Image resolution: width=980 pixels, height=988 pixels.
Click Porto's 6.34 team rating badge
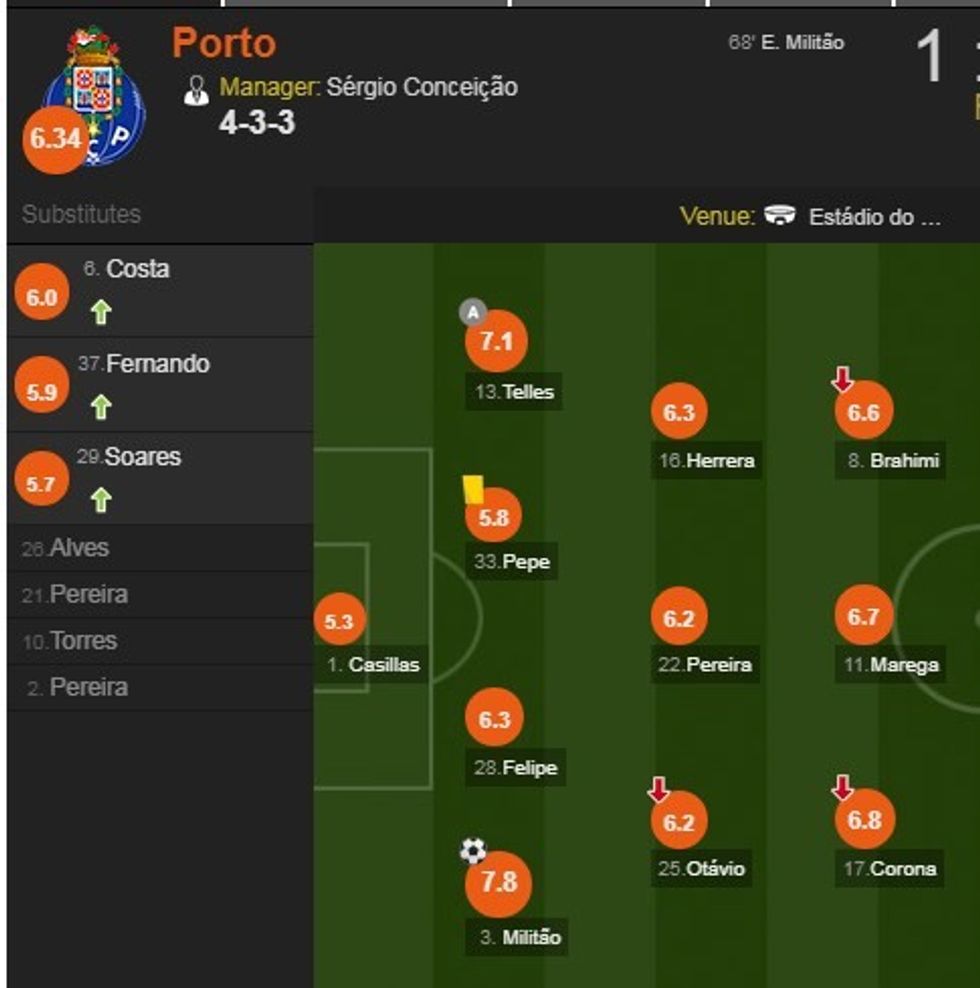coord(55,139)
